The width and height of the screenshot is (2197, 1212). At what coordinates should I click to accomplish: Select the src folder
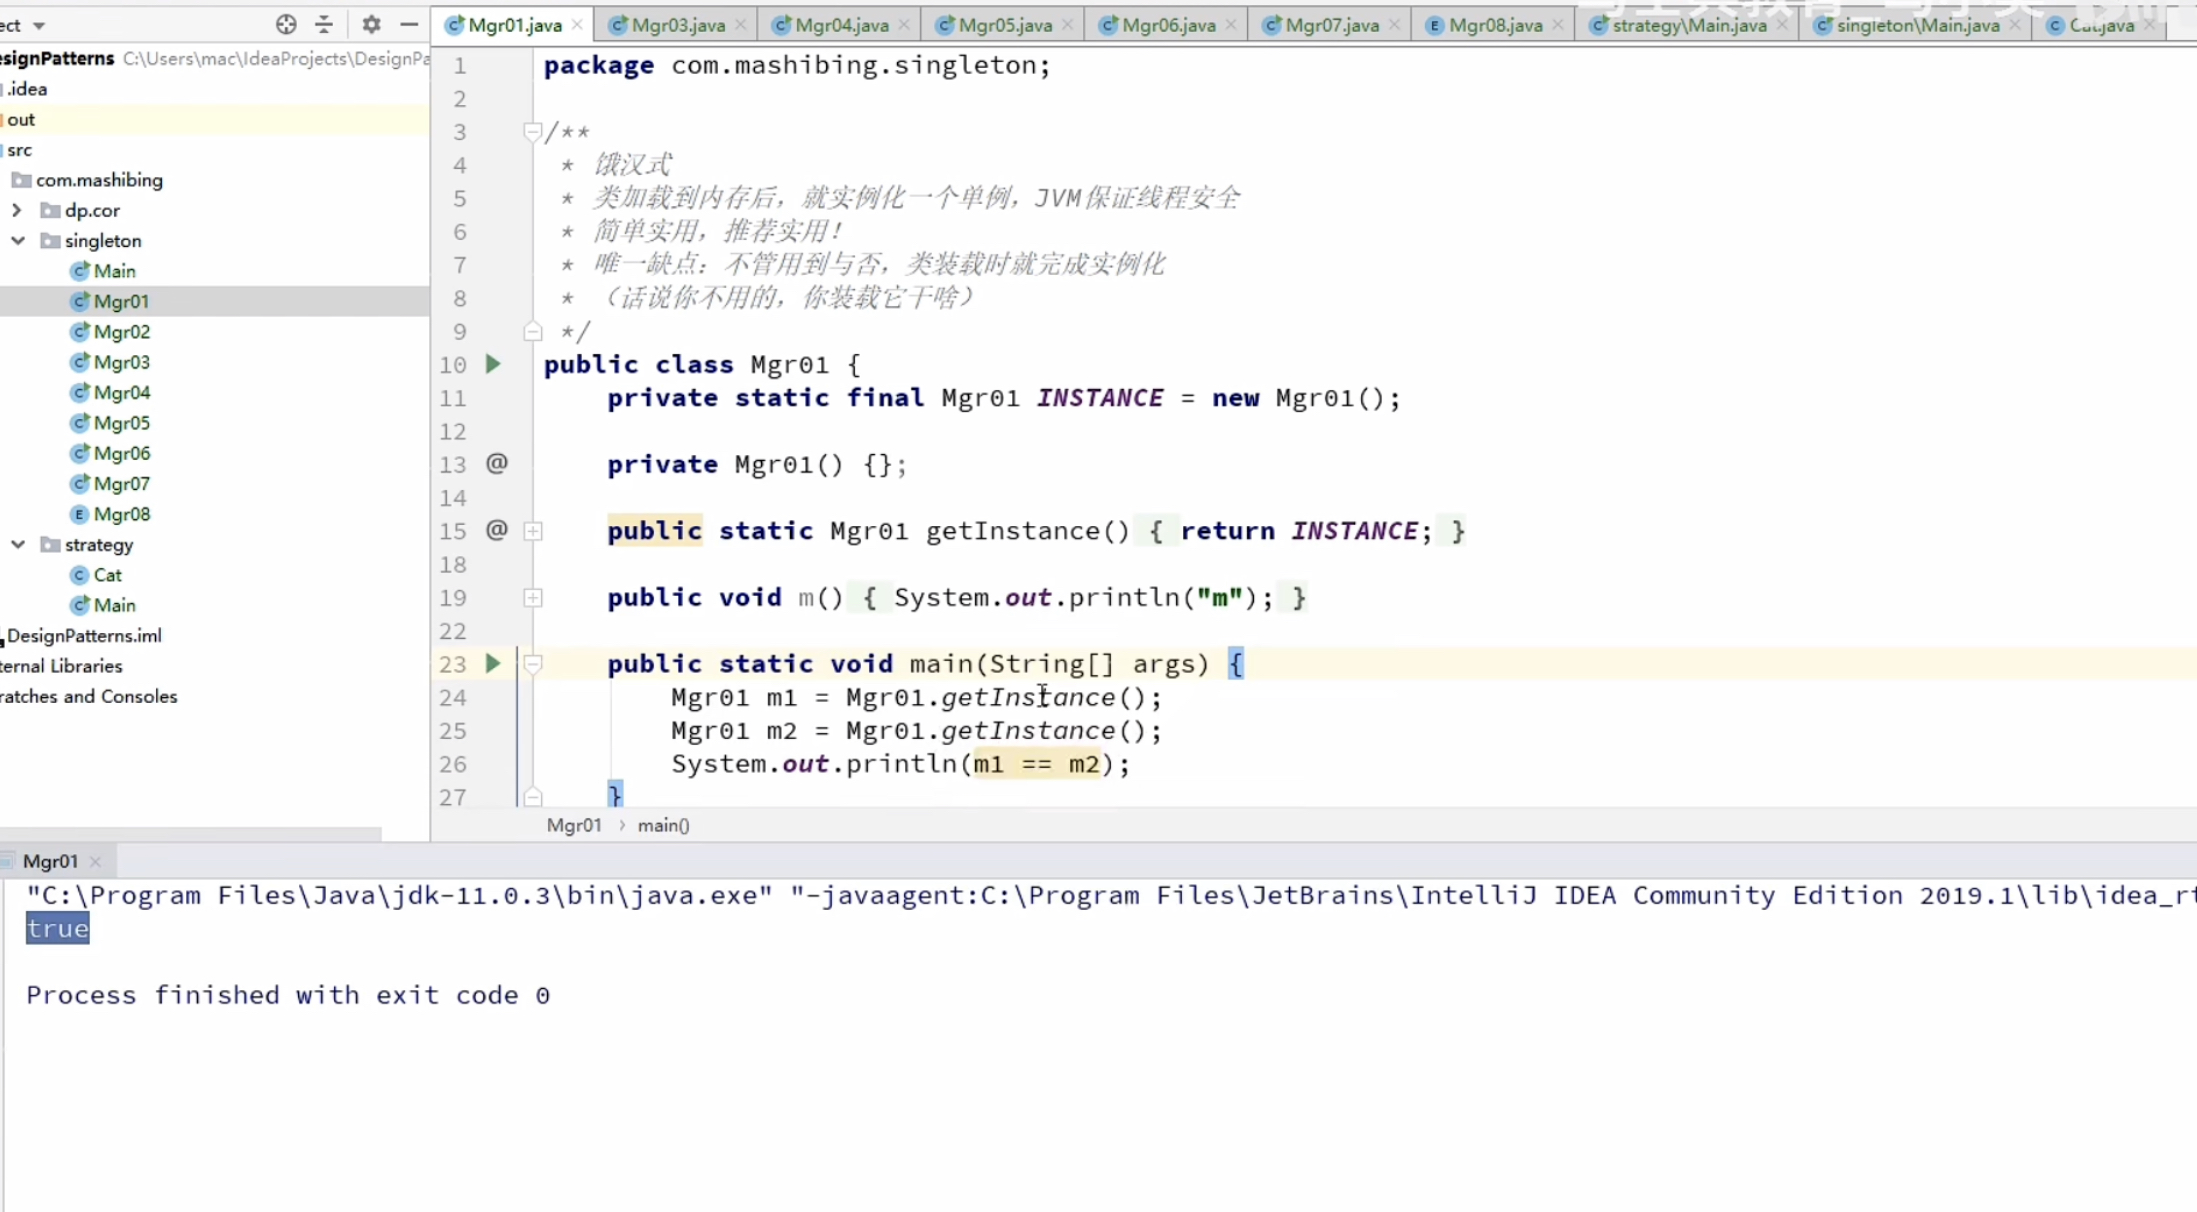18,150
